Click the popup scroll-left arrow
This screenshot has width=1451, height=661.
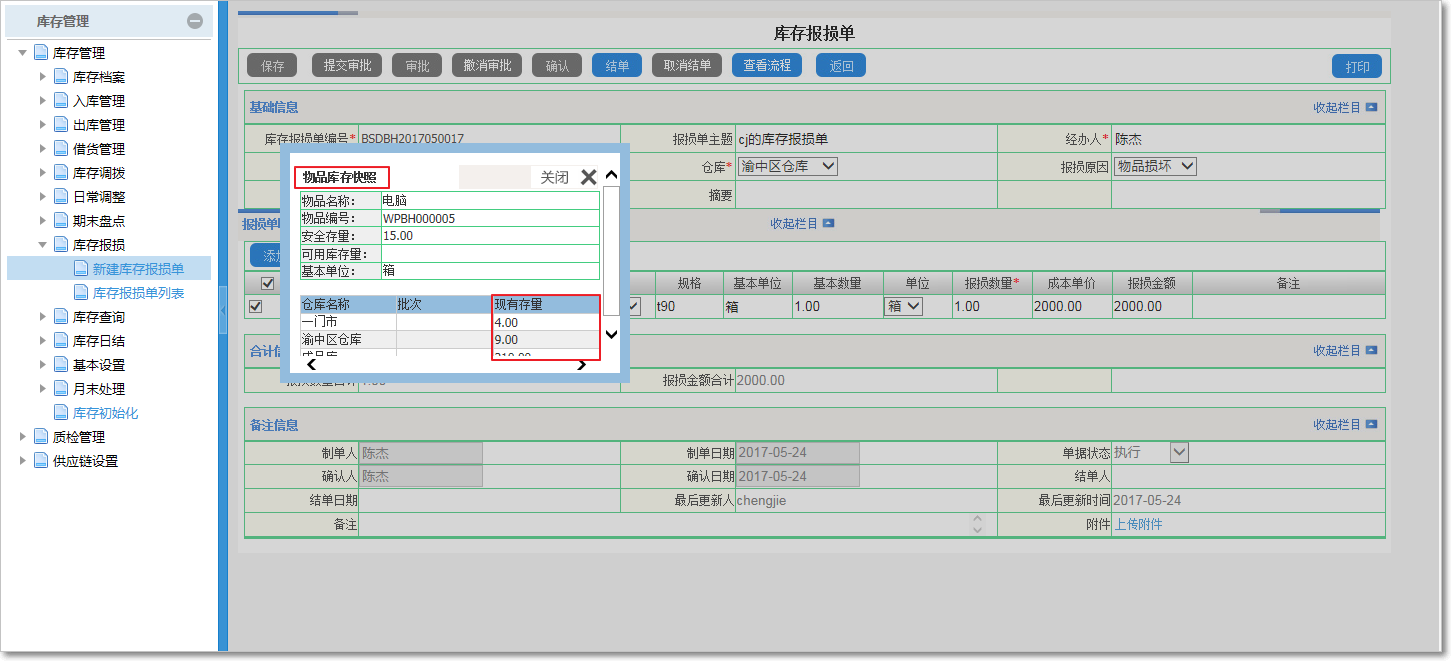click(x=311, y=365)
